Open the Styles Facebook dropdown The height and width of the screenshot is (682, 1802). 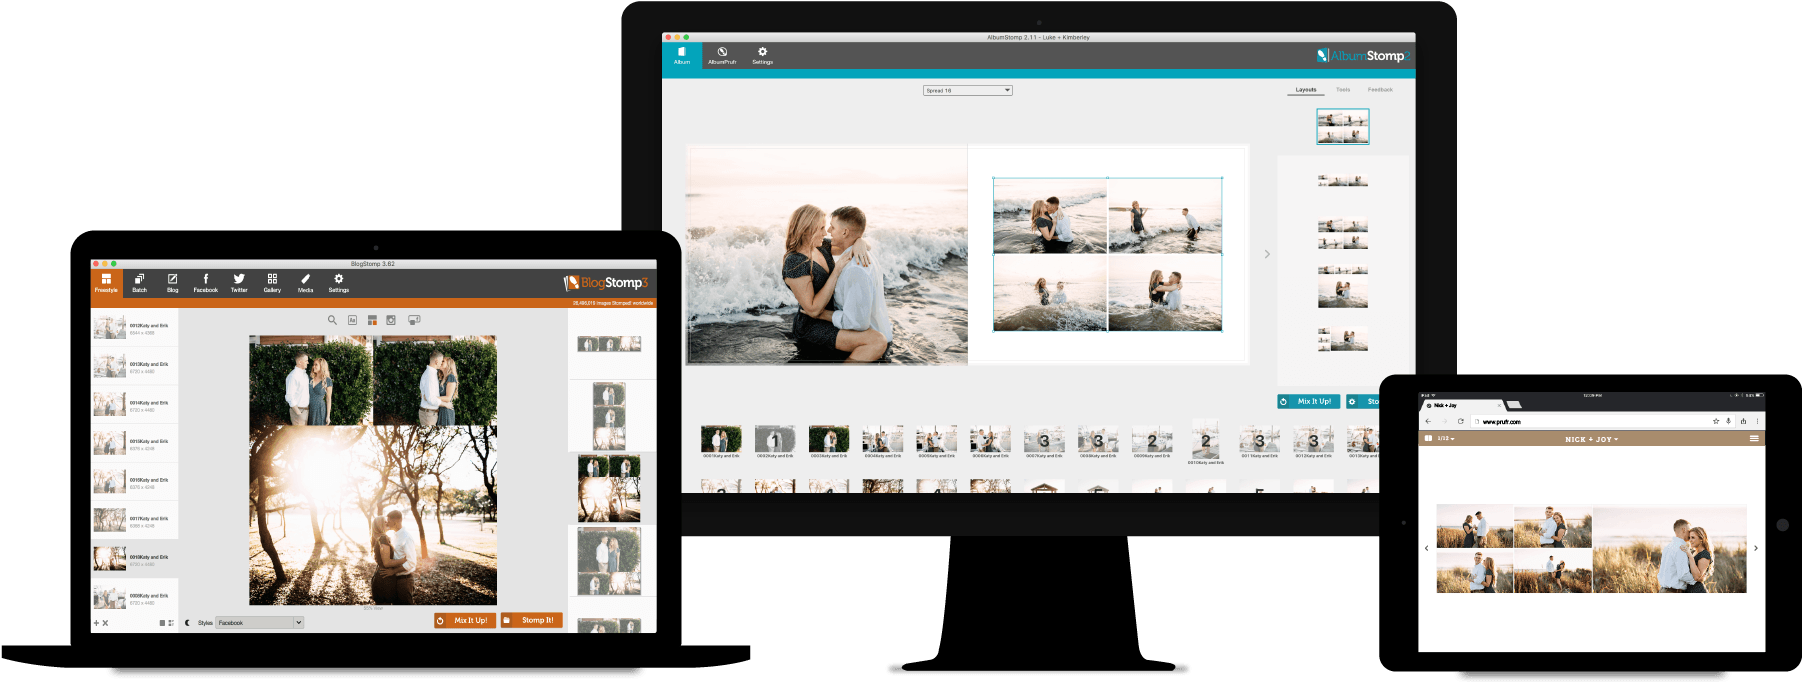(259, 623)
